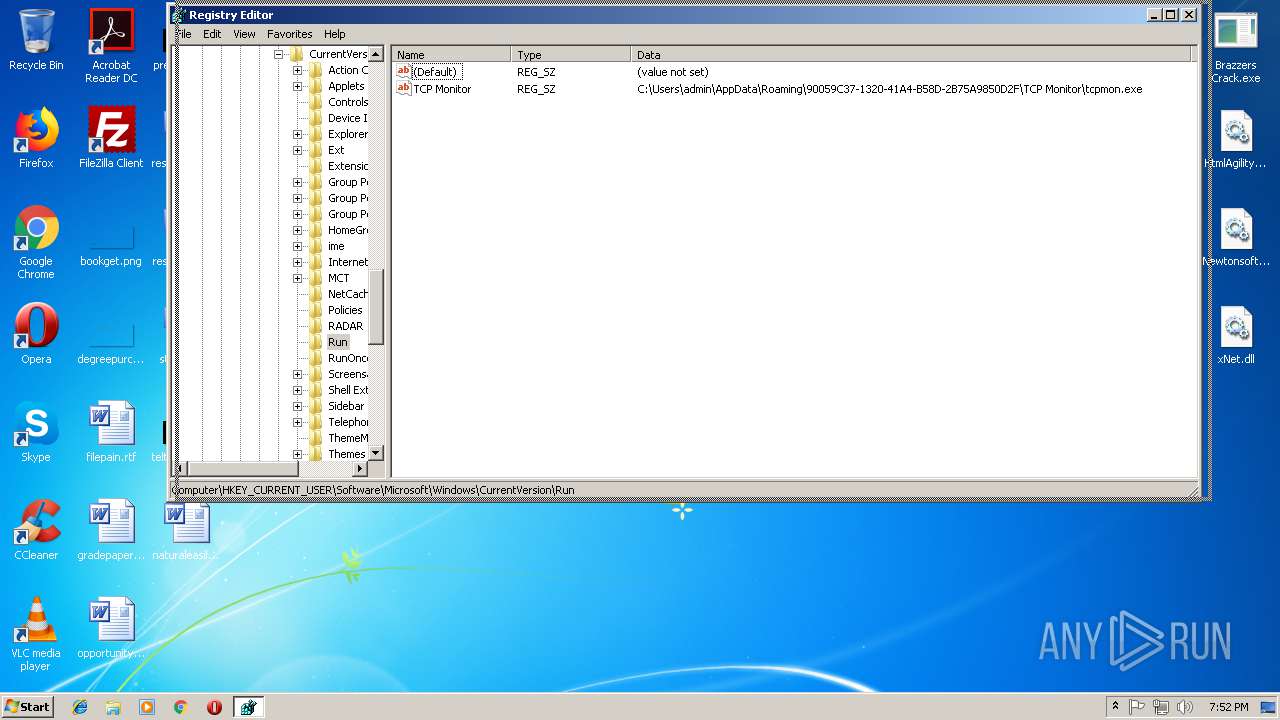This screenshot has width=1280, height=720.
Task: Select the NetCache key in tree
Action: [347, 294]
